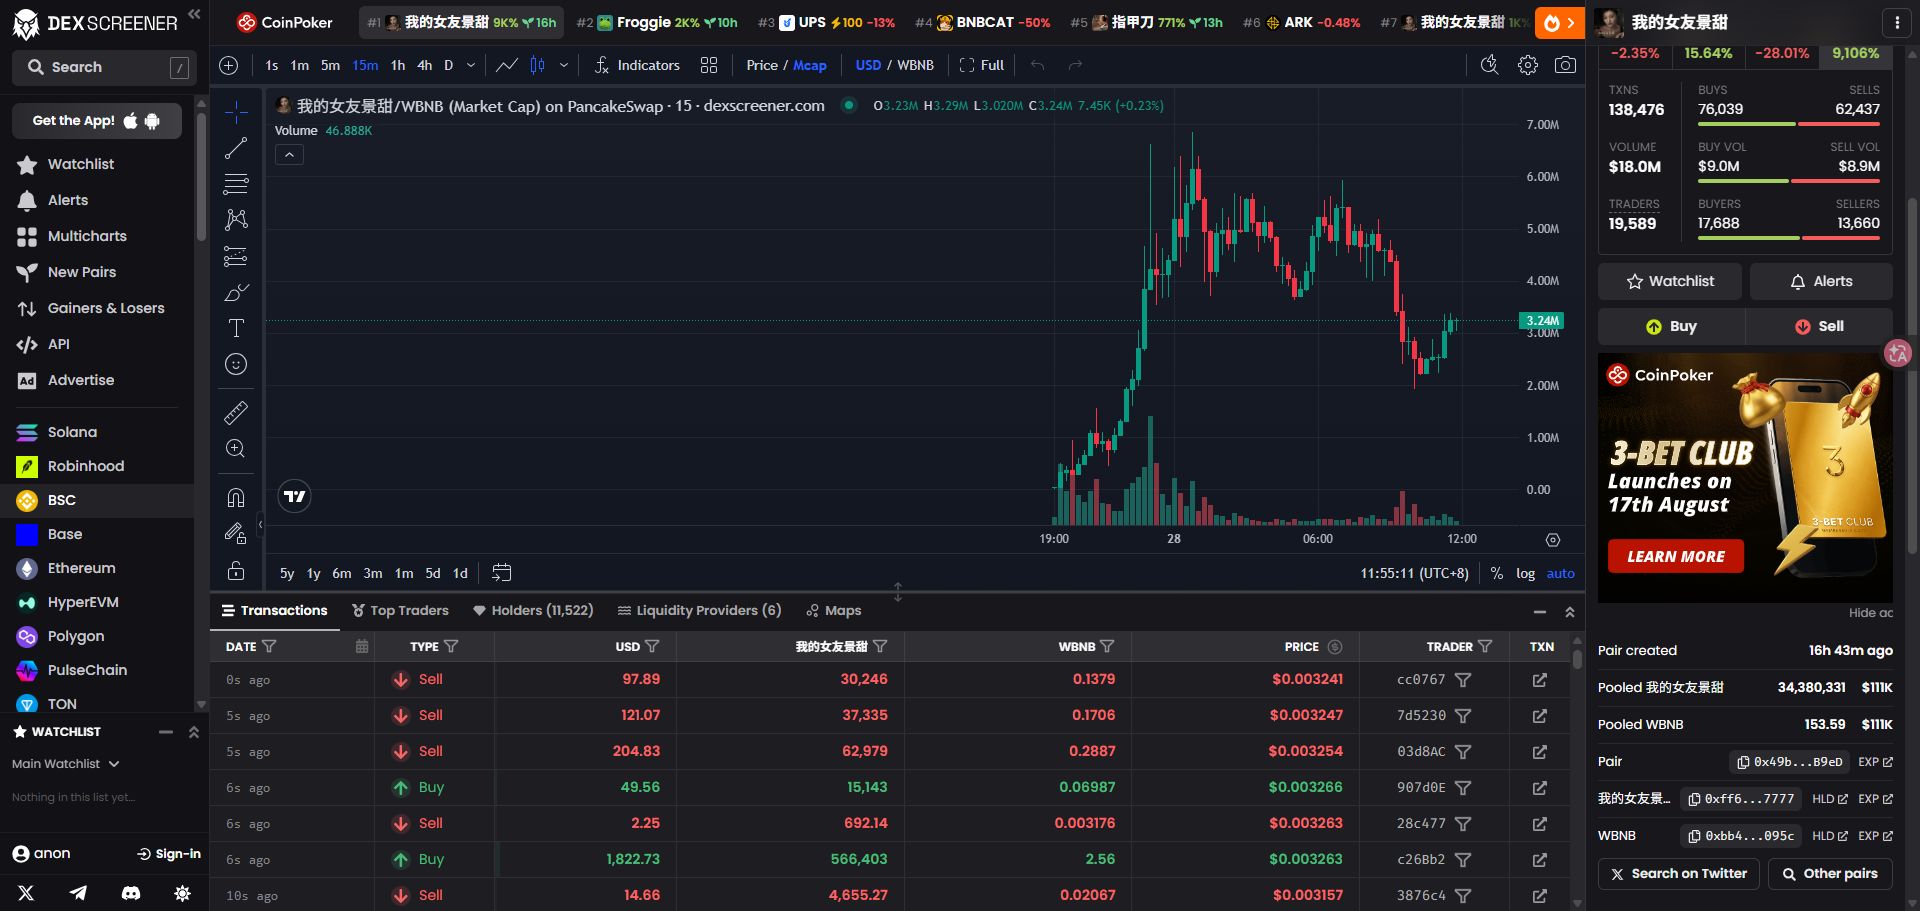Expand the Main Watchlist dropdown
This screenshot has height=911, width=1920.
[x=66, y=764]
